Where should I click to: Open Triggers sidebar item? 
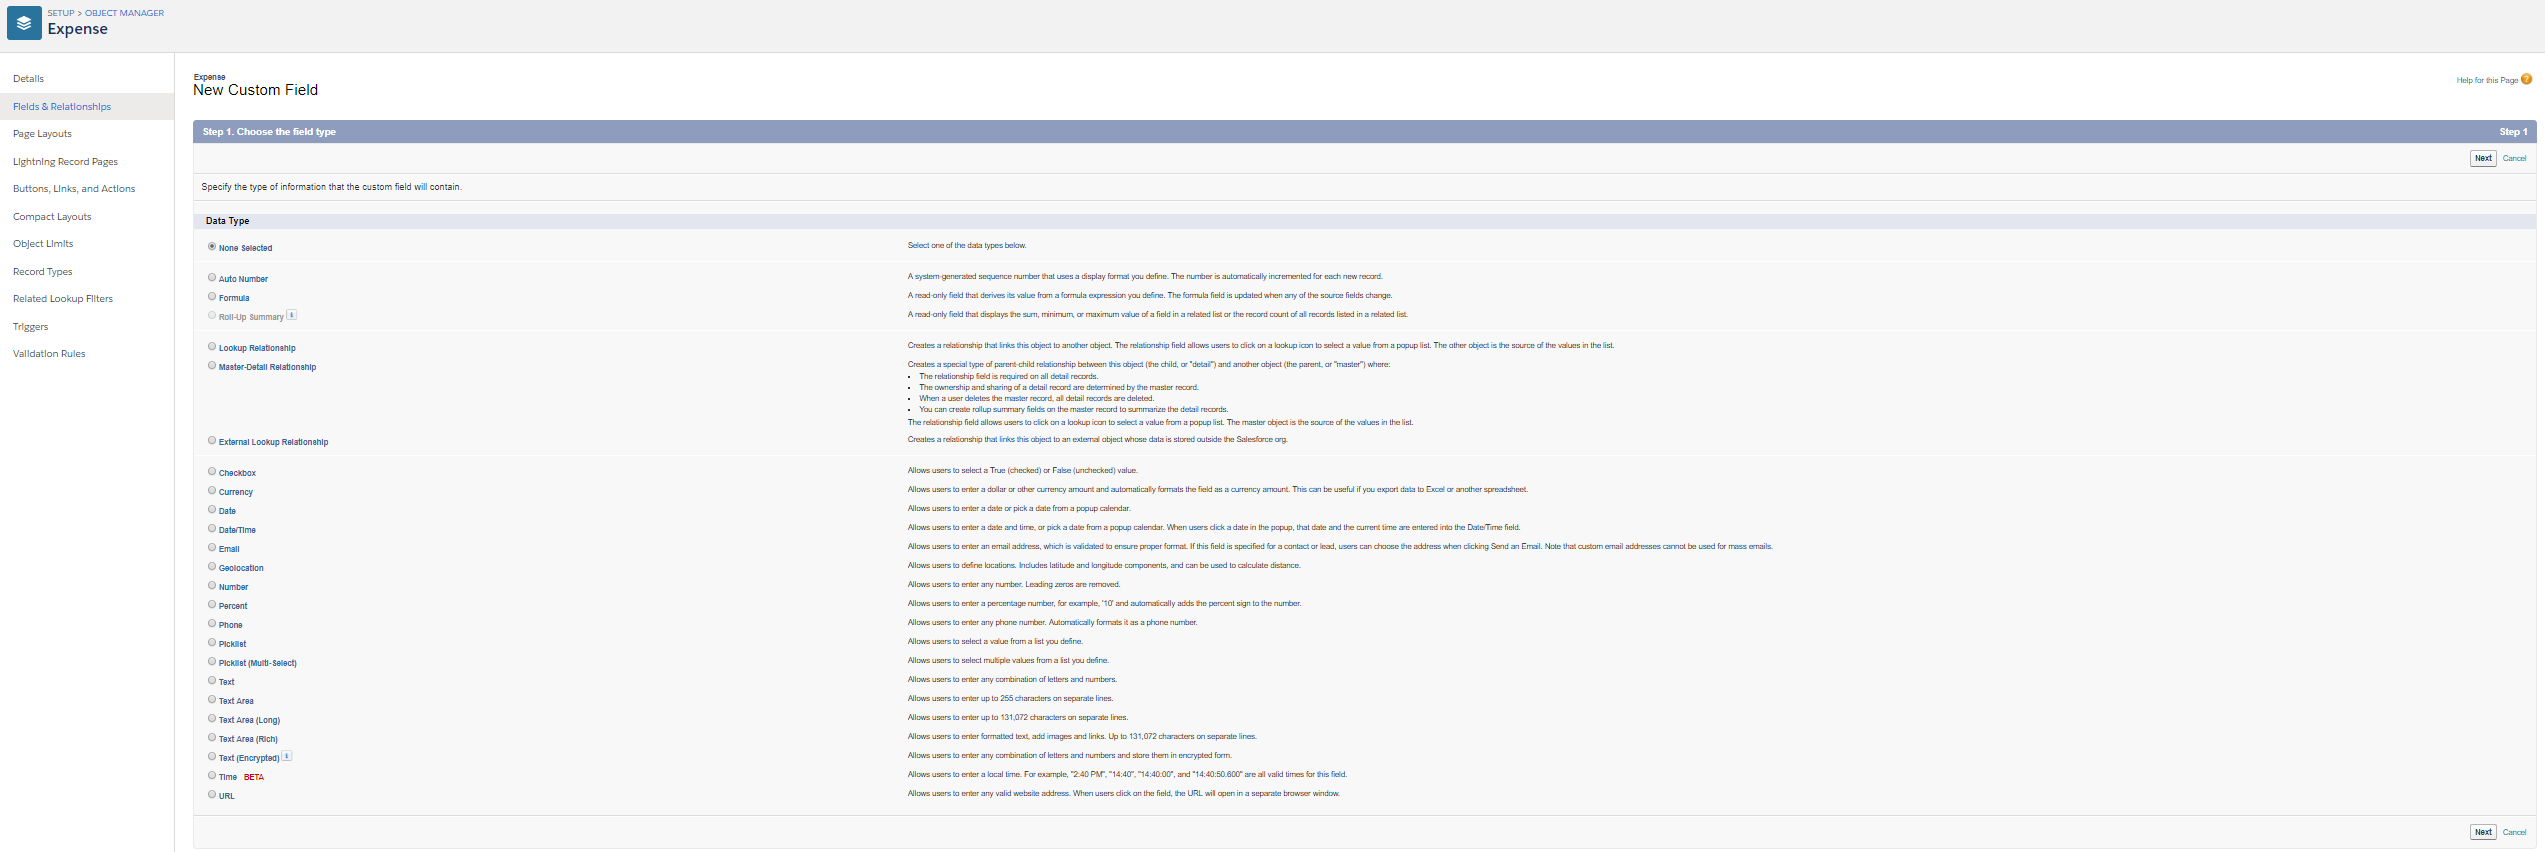(x=31, y=327)
